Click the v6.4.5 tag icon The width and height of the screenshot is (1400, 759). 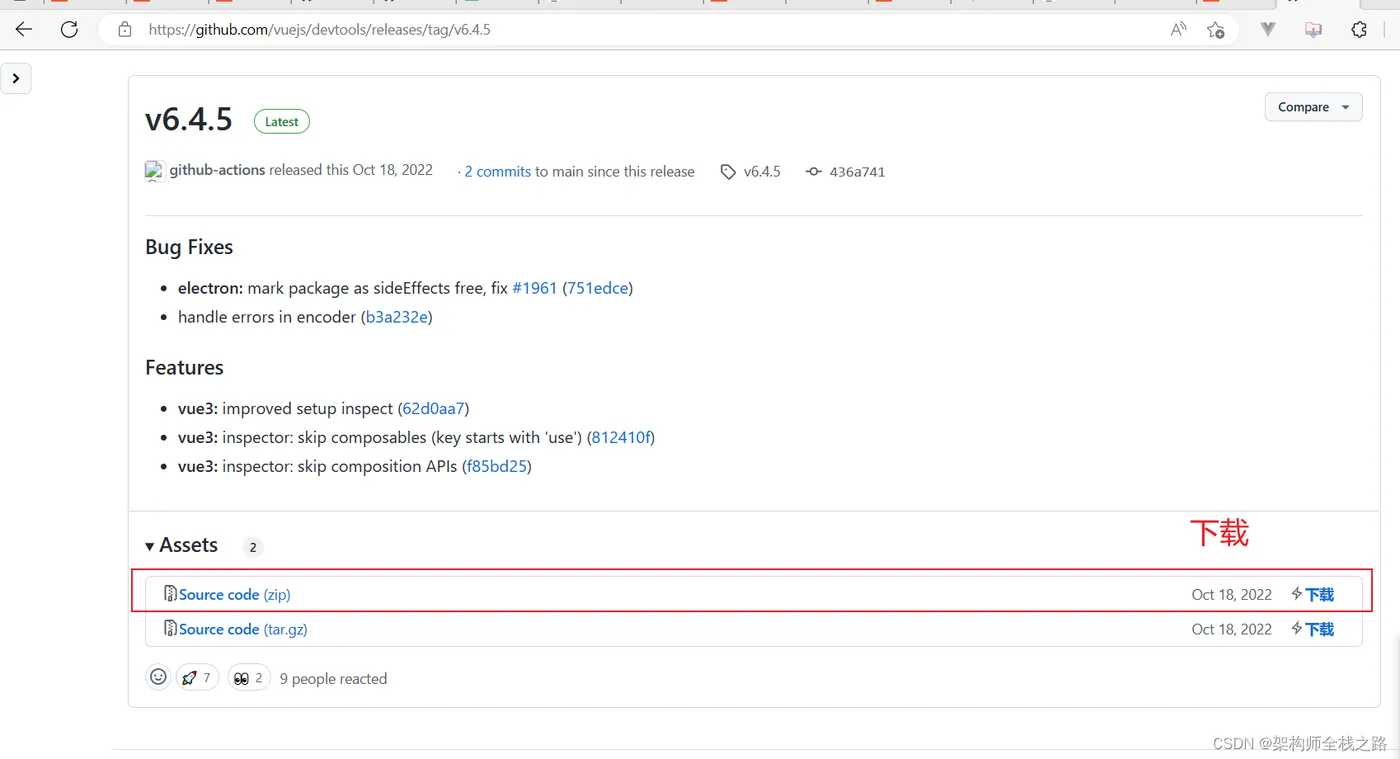[x=728, y=172]
